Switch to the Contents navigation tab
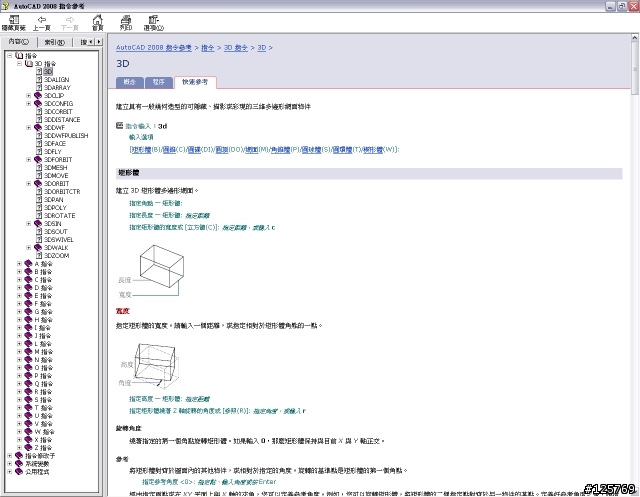 [19, 42]
